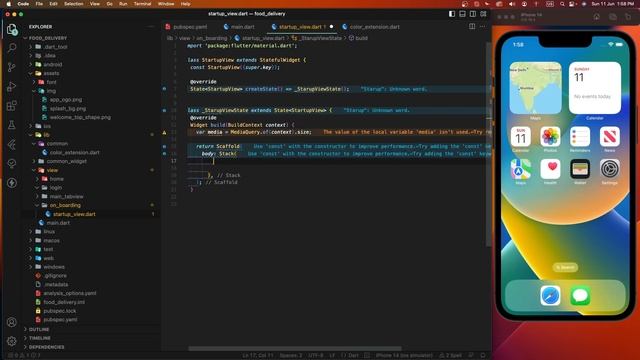Open Safari in simulator dock
This screenshot has height=360, width=640.
click(550, 296)
